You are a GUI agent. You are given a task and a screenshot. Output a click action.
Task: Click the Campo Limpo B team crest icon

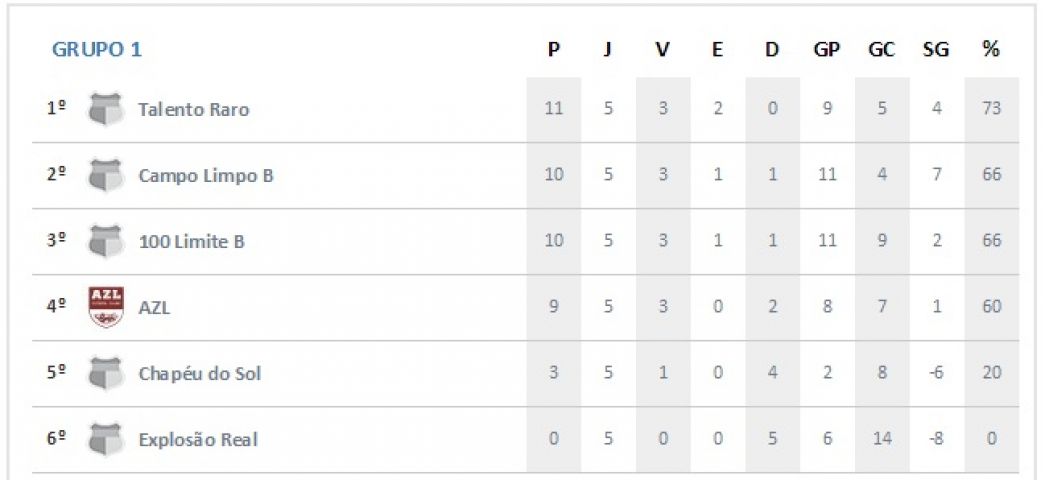point(106,175)
